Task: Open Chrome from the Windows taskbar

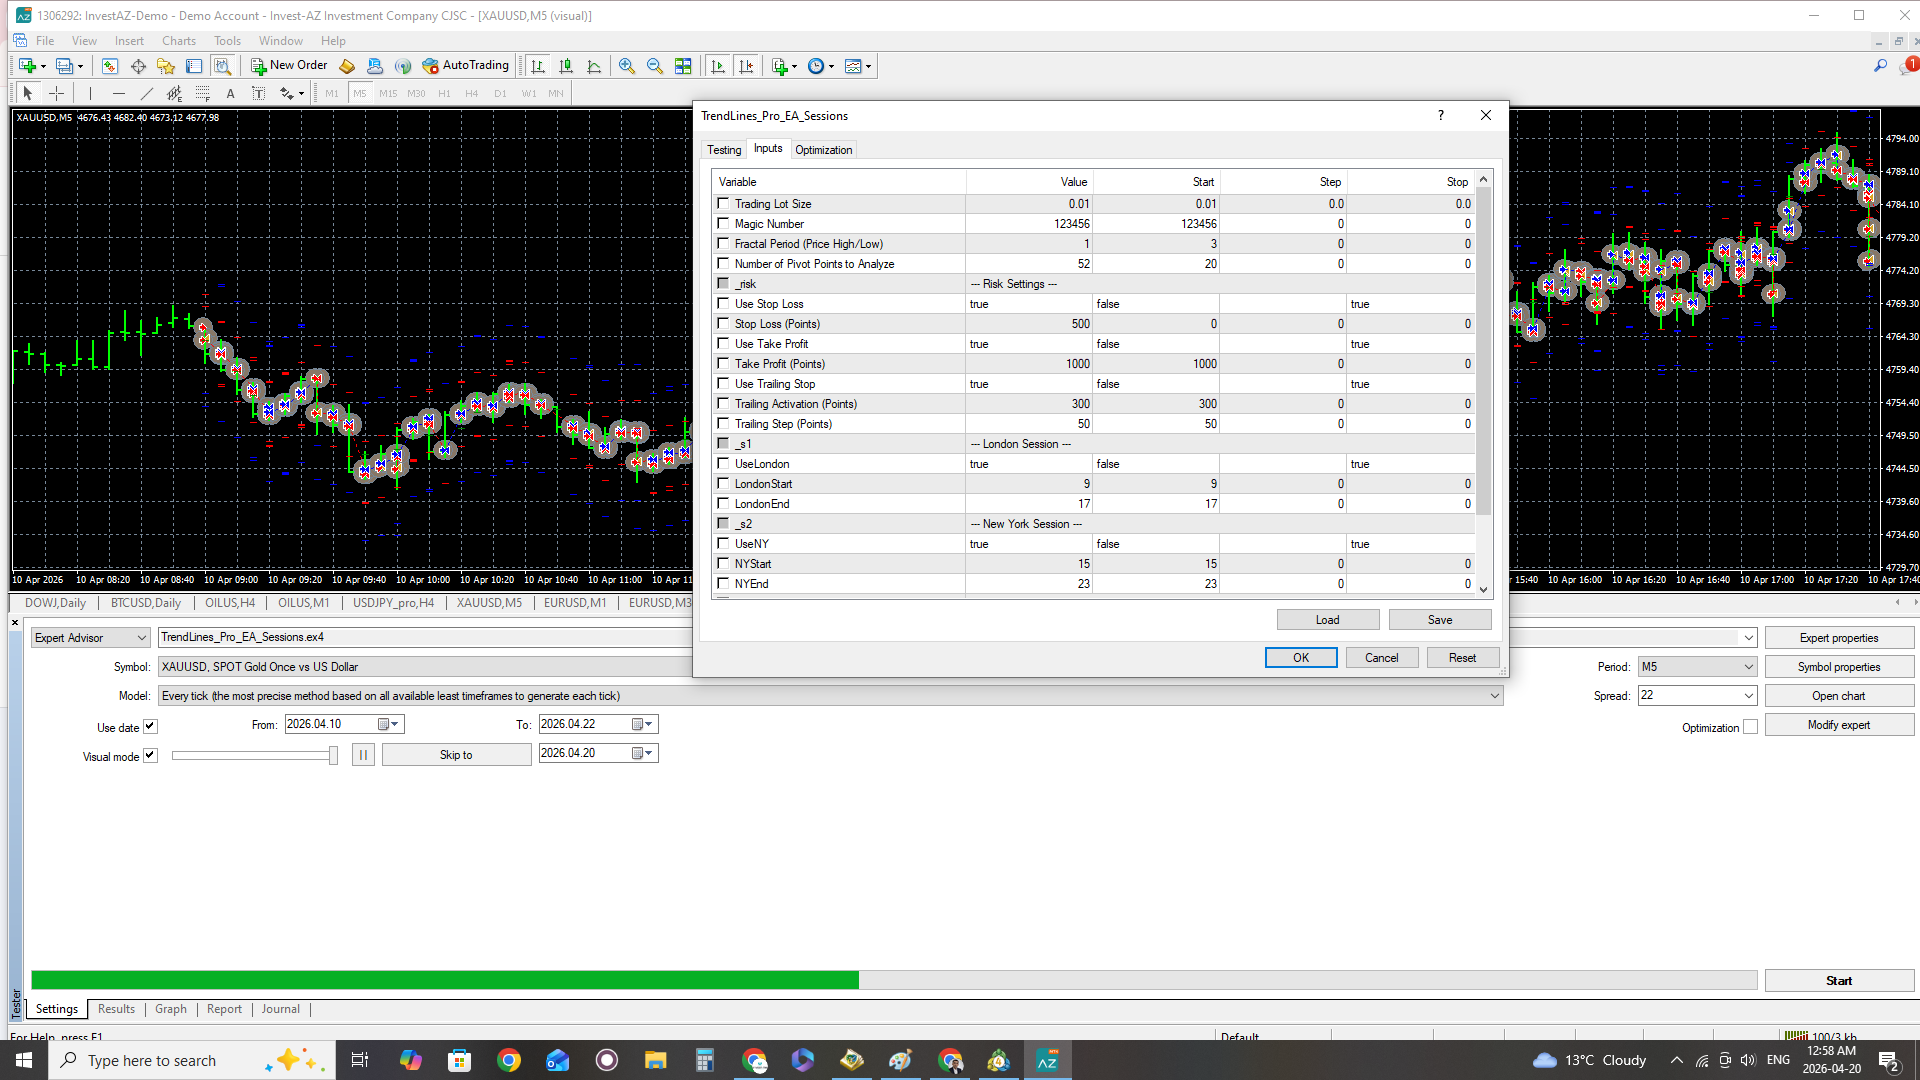Action: (x=509, y=1060)
